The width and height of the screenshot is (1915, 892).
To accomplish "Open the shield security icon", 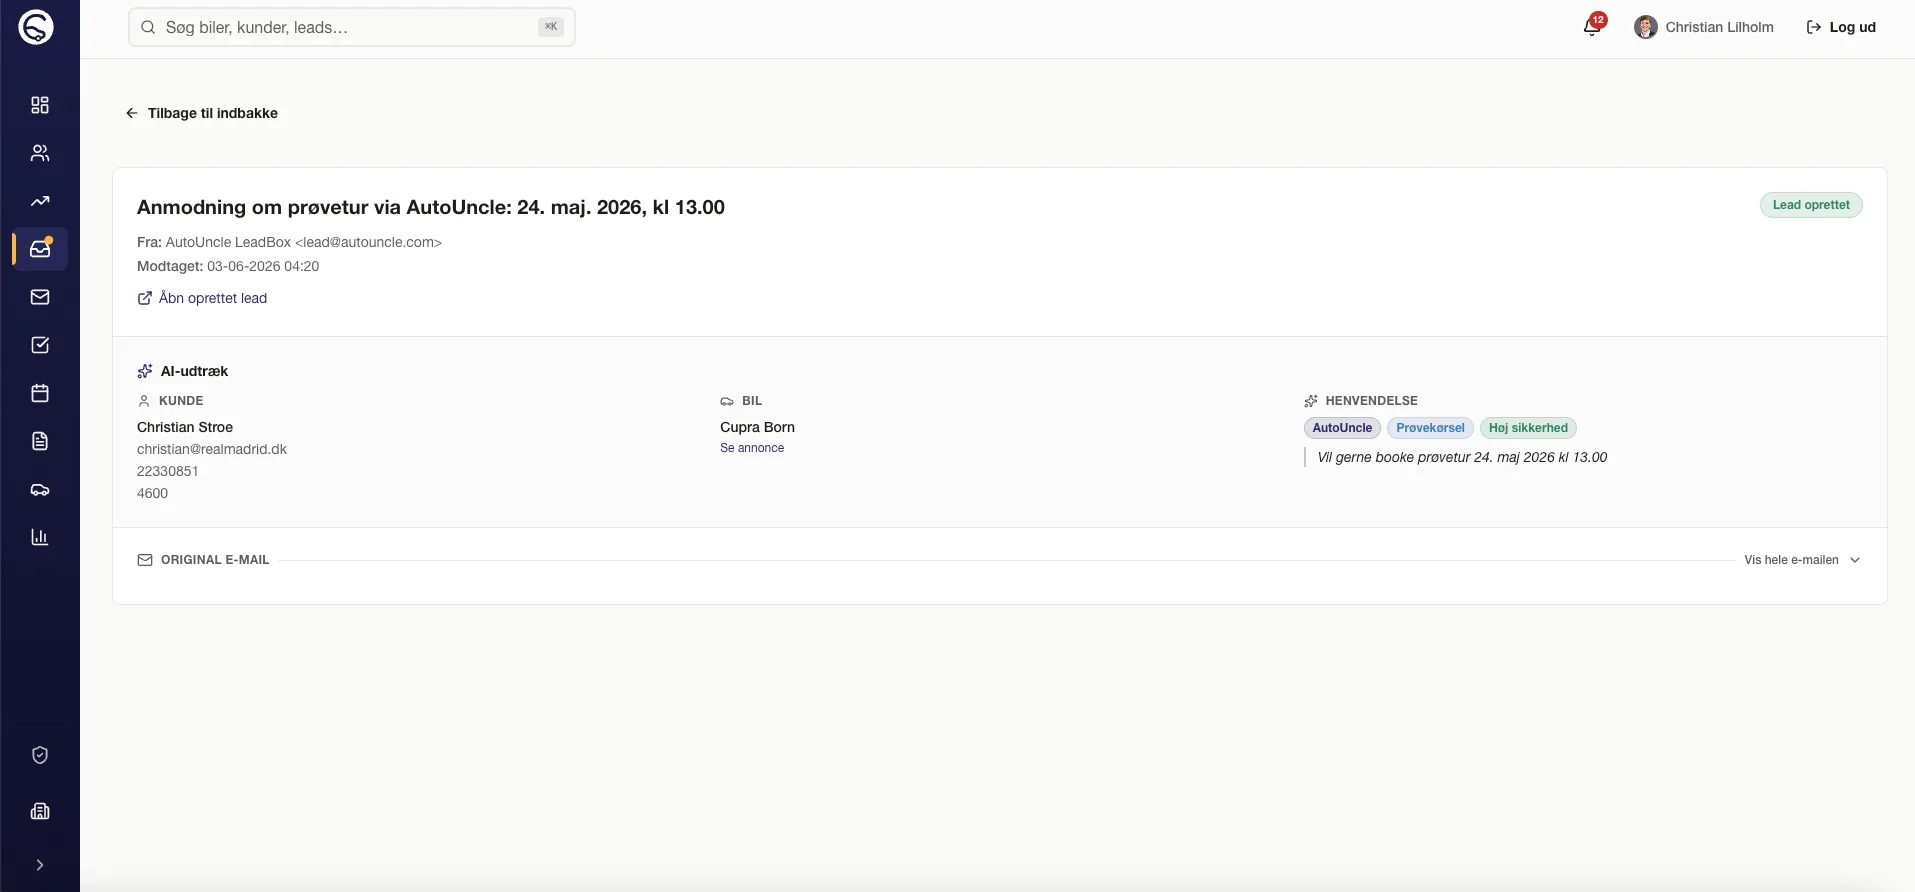I will [x=40, y=755].
